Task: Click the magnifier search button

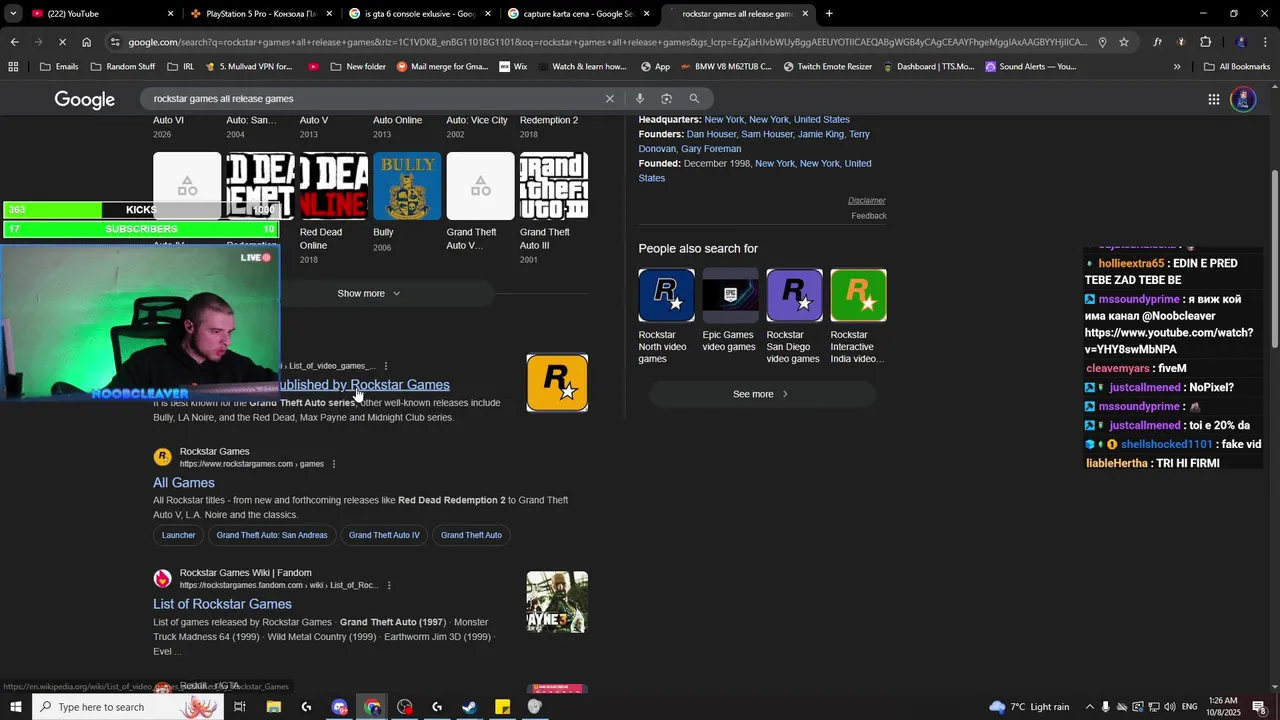Action: coord(694,99)
